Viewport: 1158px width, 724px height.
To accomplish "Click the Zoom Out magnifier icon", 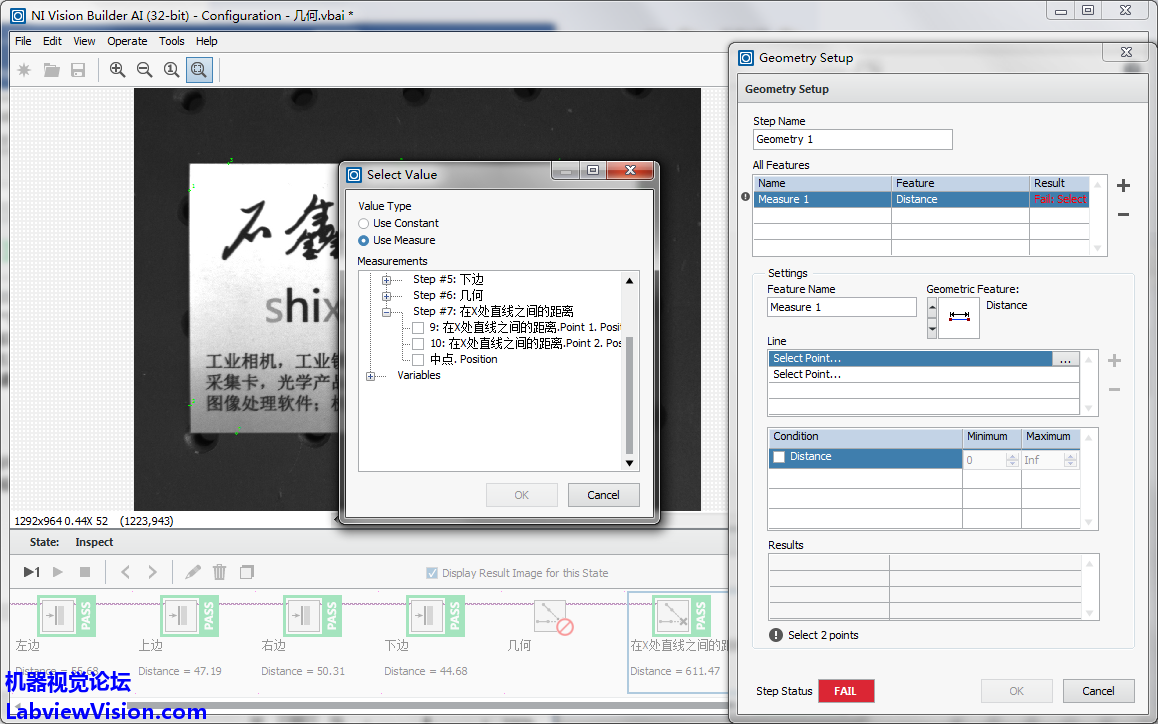I will (x=145, y=70).
